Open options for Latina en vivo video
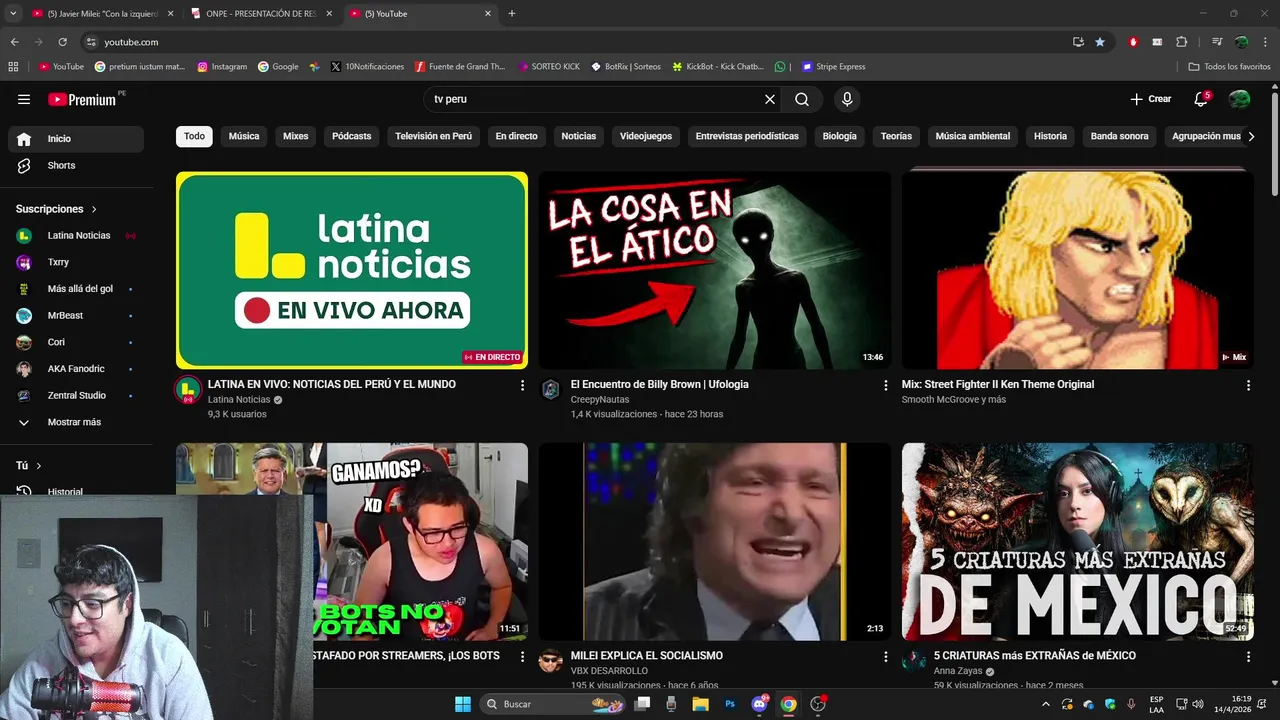The width and height of the screenshot is (1280, 720). click(522, 385)
